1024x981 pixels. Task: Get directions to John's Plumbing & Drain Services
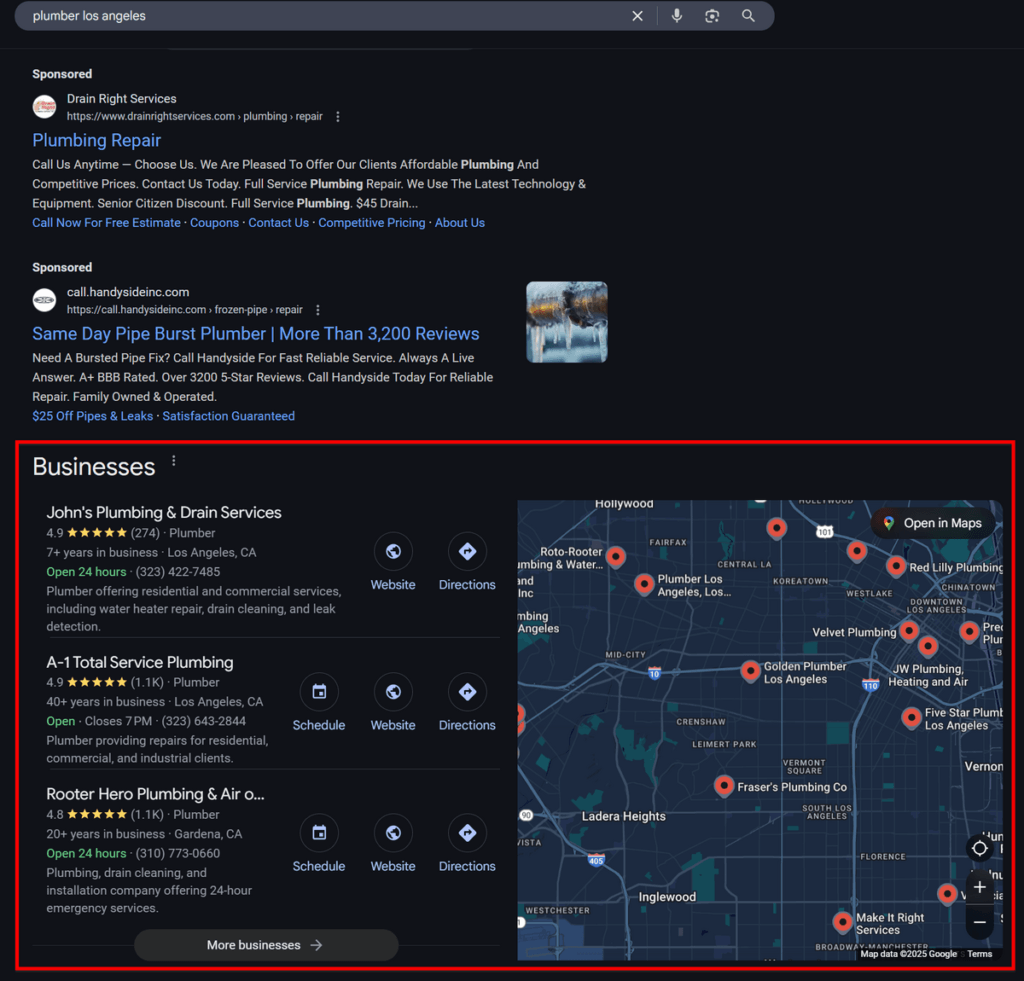pyautogui.click(x=467, y=562)
